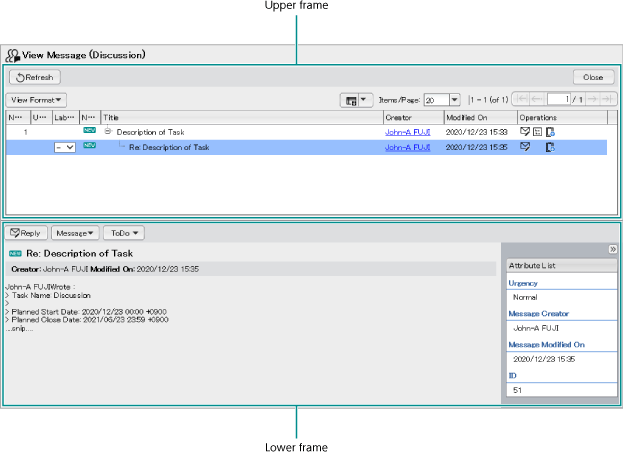This screenshot has height=455, width=623.
Task: Open the Message menu in lower frame
Action: pos(75,232)
